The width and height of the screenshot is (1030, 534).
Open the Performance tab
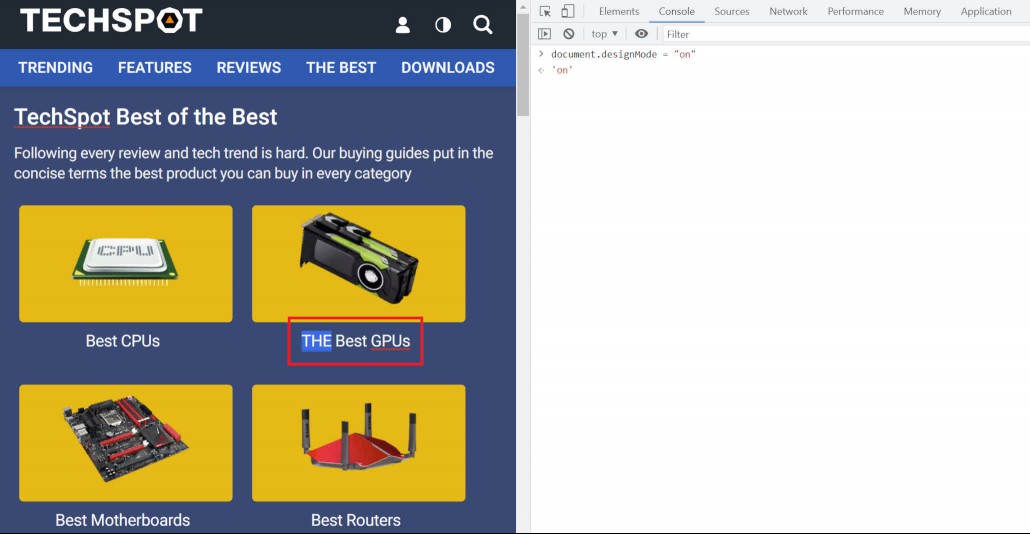[855, 11]
